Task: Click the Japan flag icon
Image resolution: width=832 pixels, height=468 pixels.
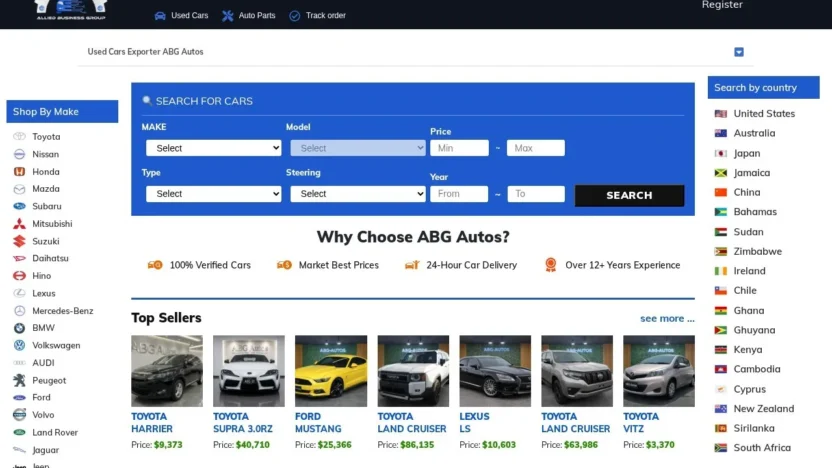Action: 721,153
